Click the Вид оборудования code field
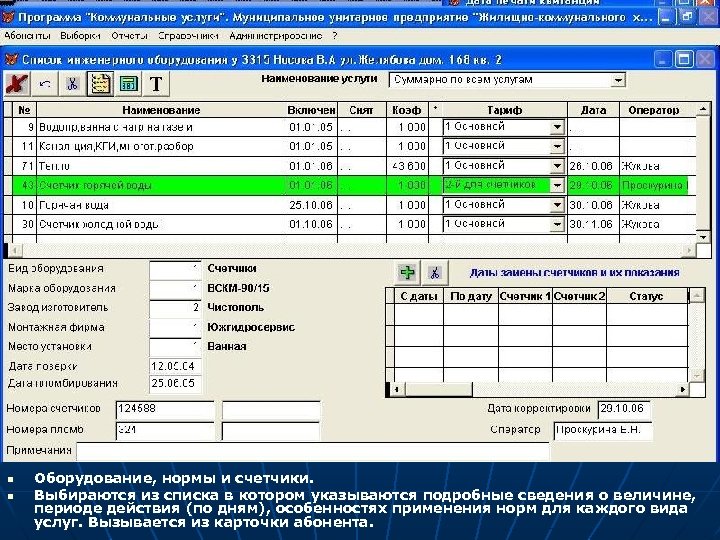 [175, 270]
